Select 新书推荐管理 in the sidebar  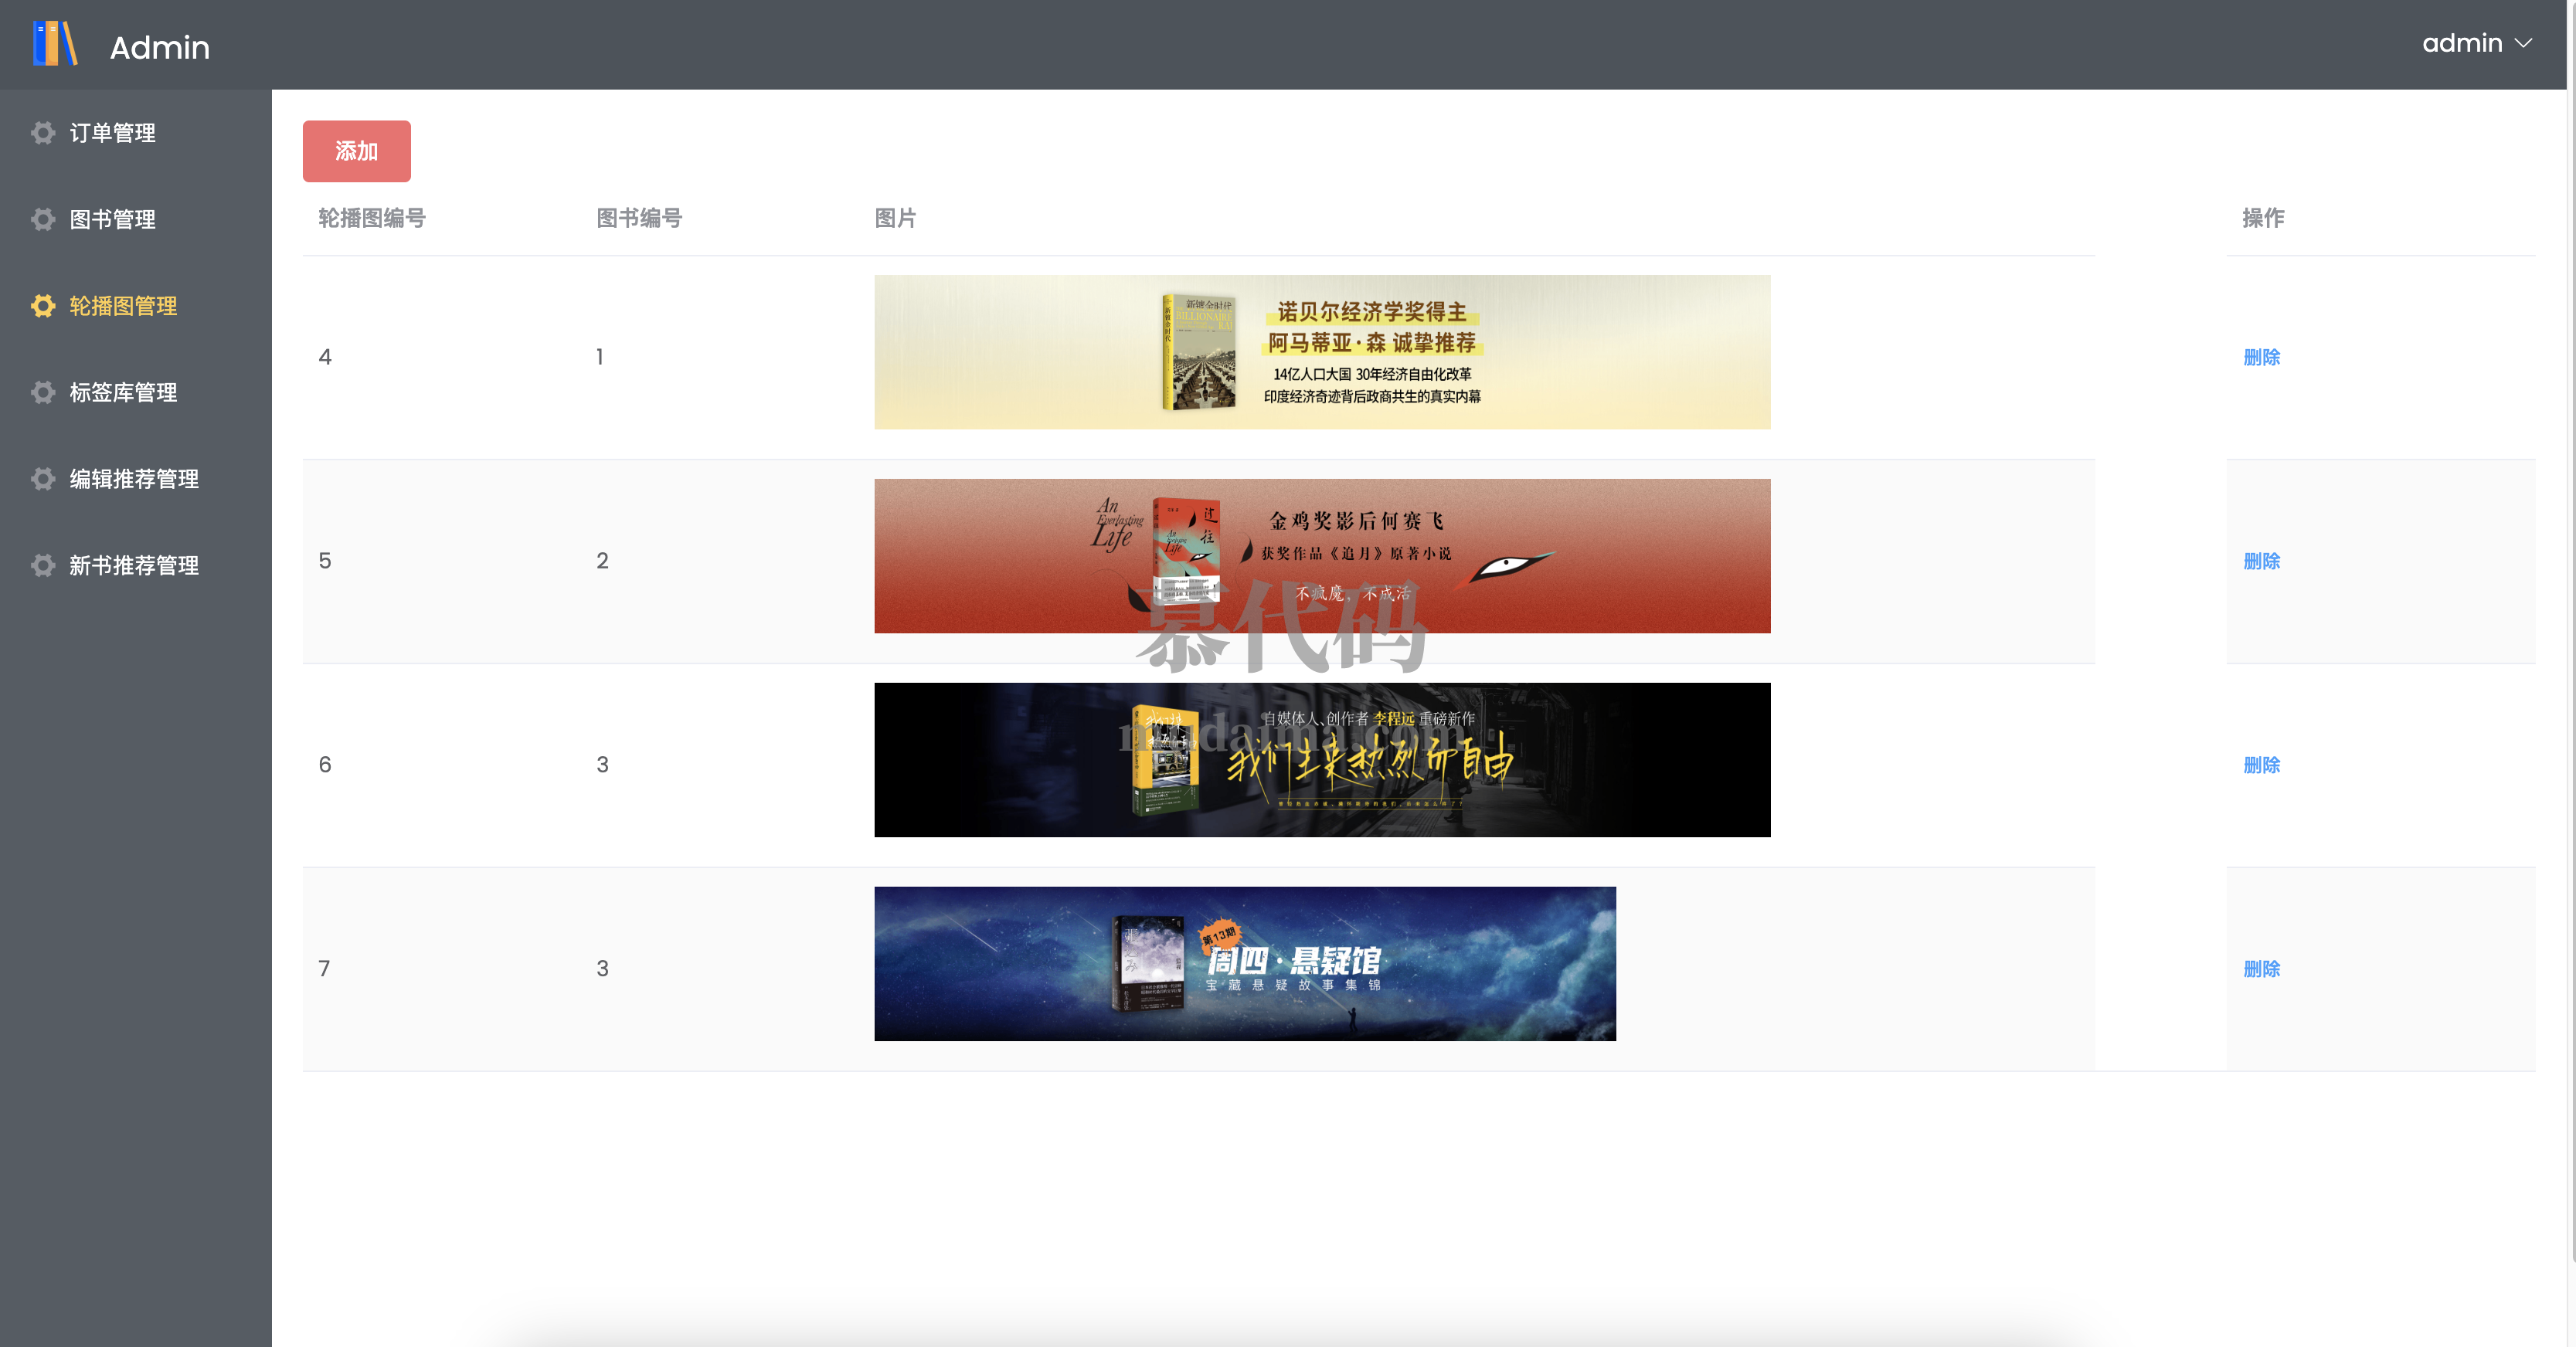pos(134,565)
